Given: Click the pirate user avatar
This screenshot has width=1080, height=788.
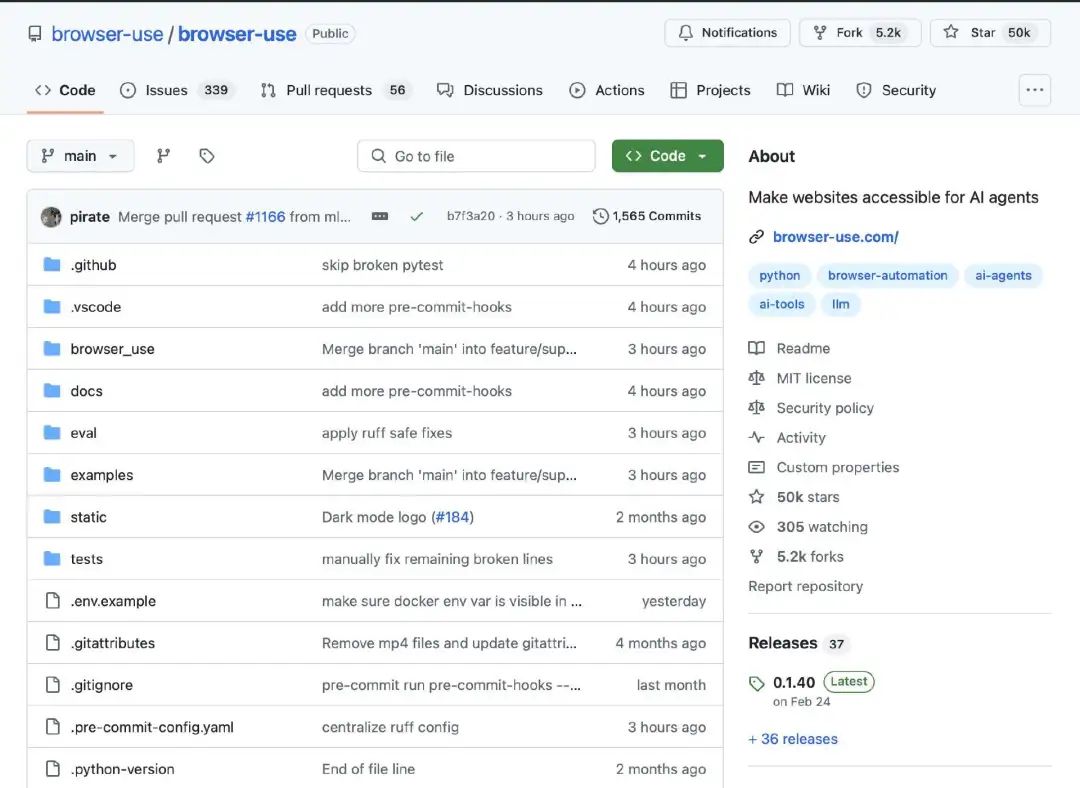Looking at the screenshot, I should [51, 217].
